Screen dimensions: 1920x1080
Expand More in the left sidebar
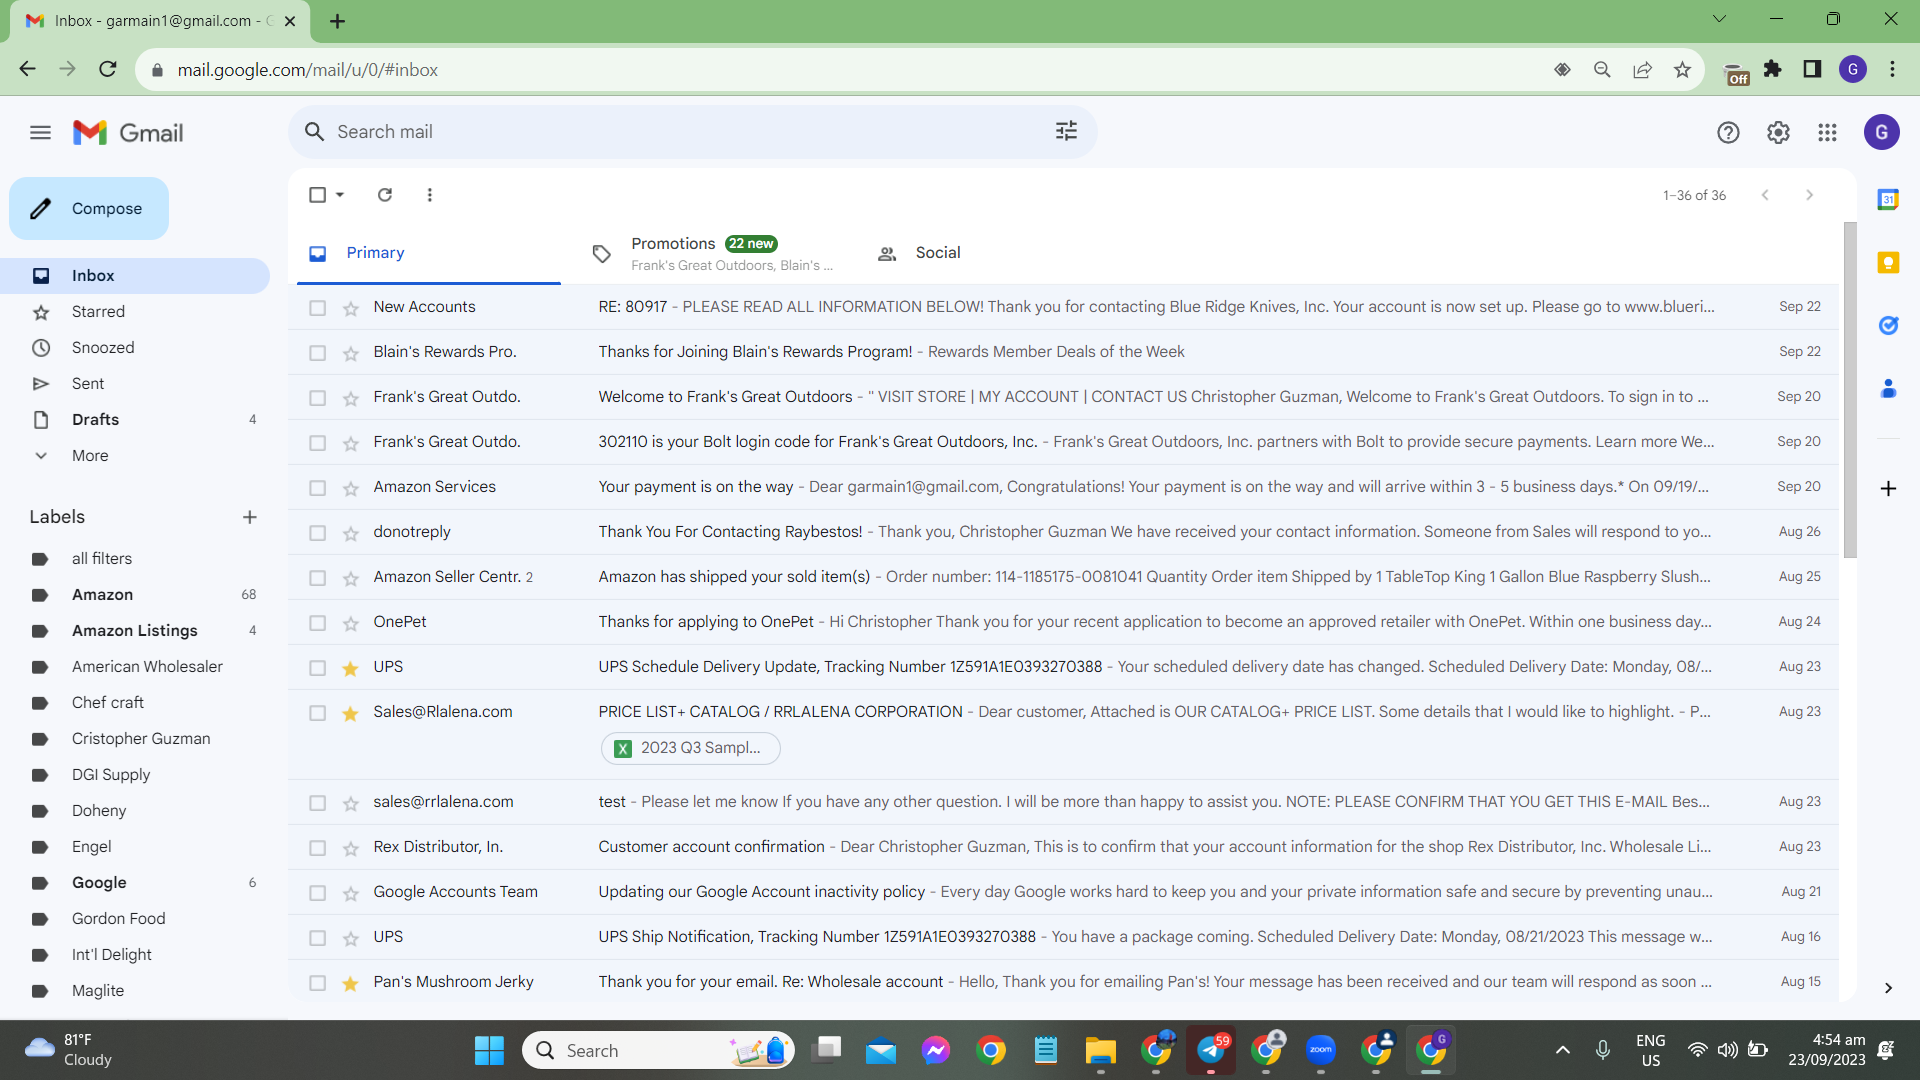89,455
